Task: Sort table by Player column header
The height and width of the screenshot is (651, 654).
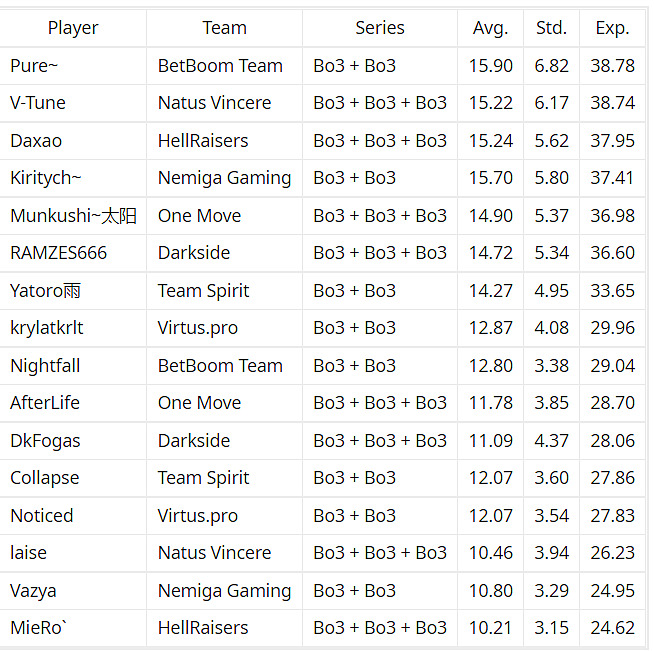Action: [73, 28]
